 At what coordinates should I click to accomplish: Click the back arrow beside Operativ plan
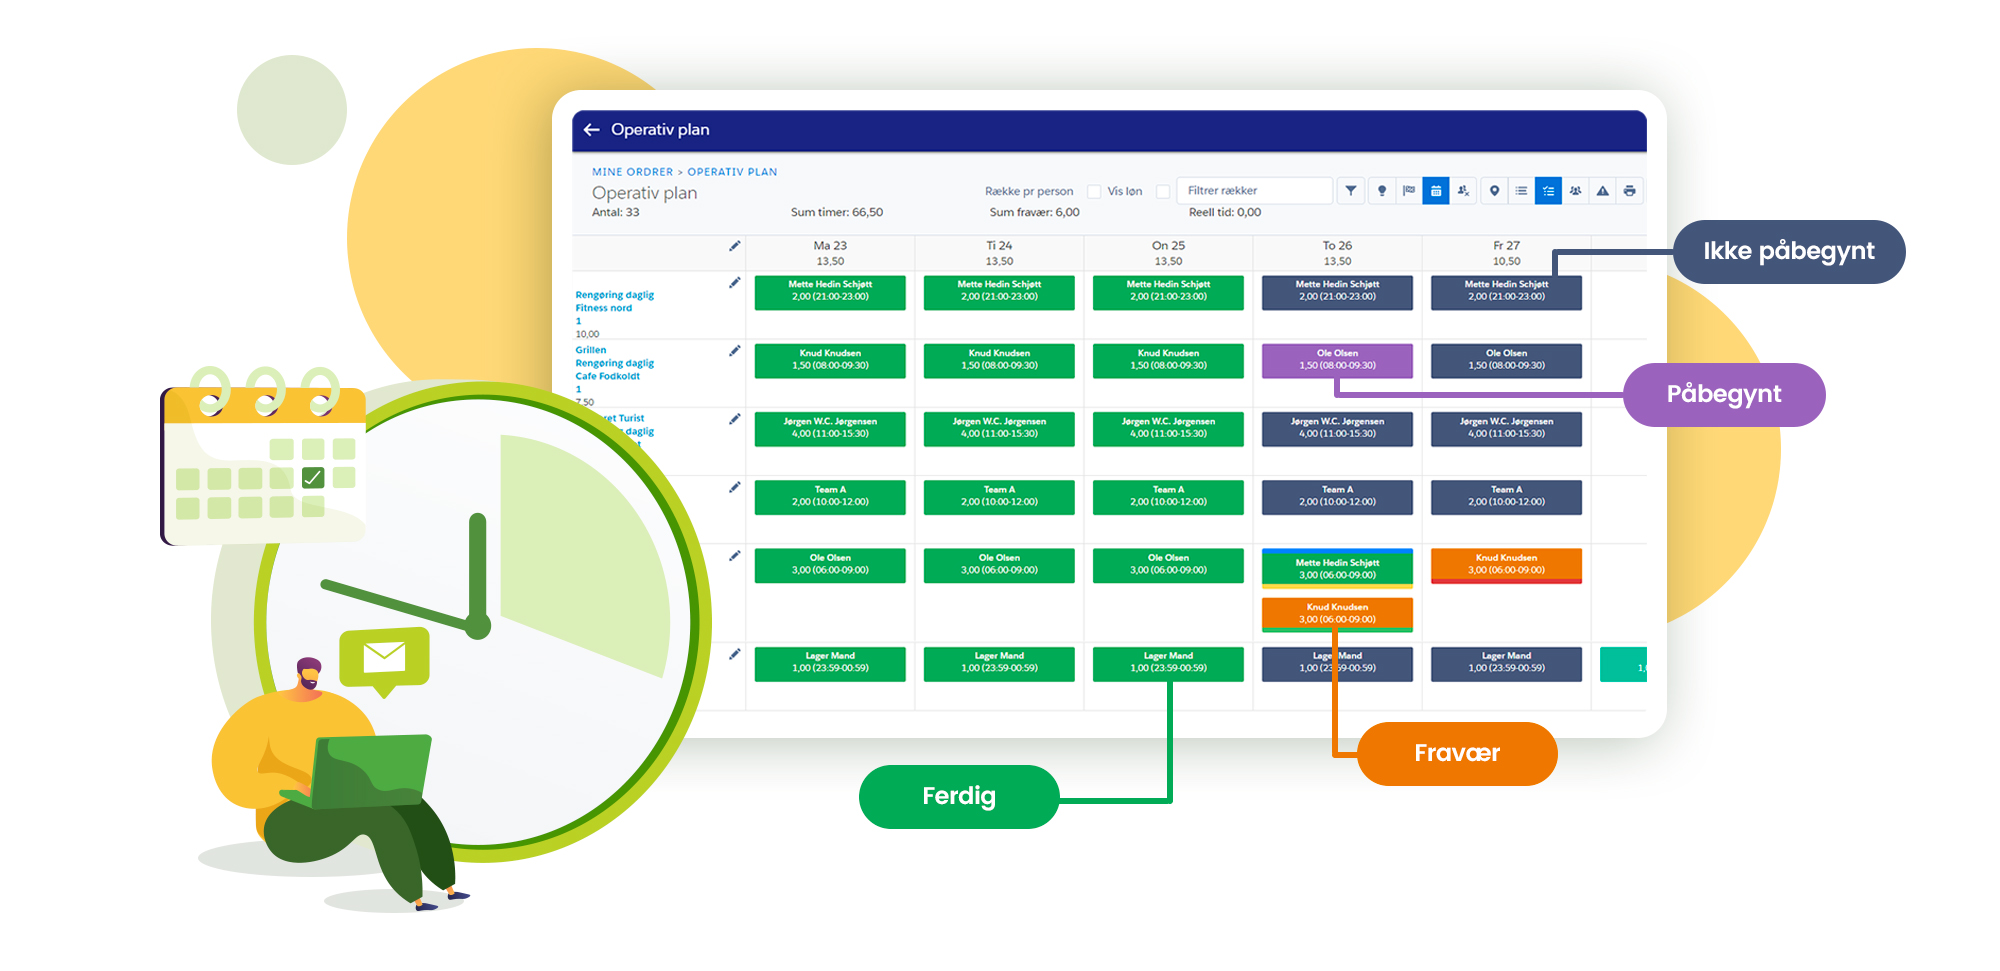[591, 130]
